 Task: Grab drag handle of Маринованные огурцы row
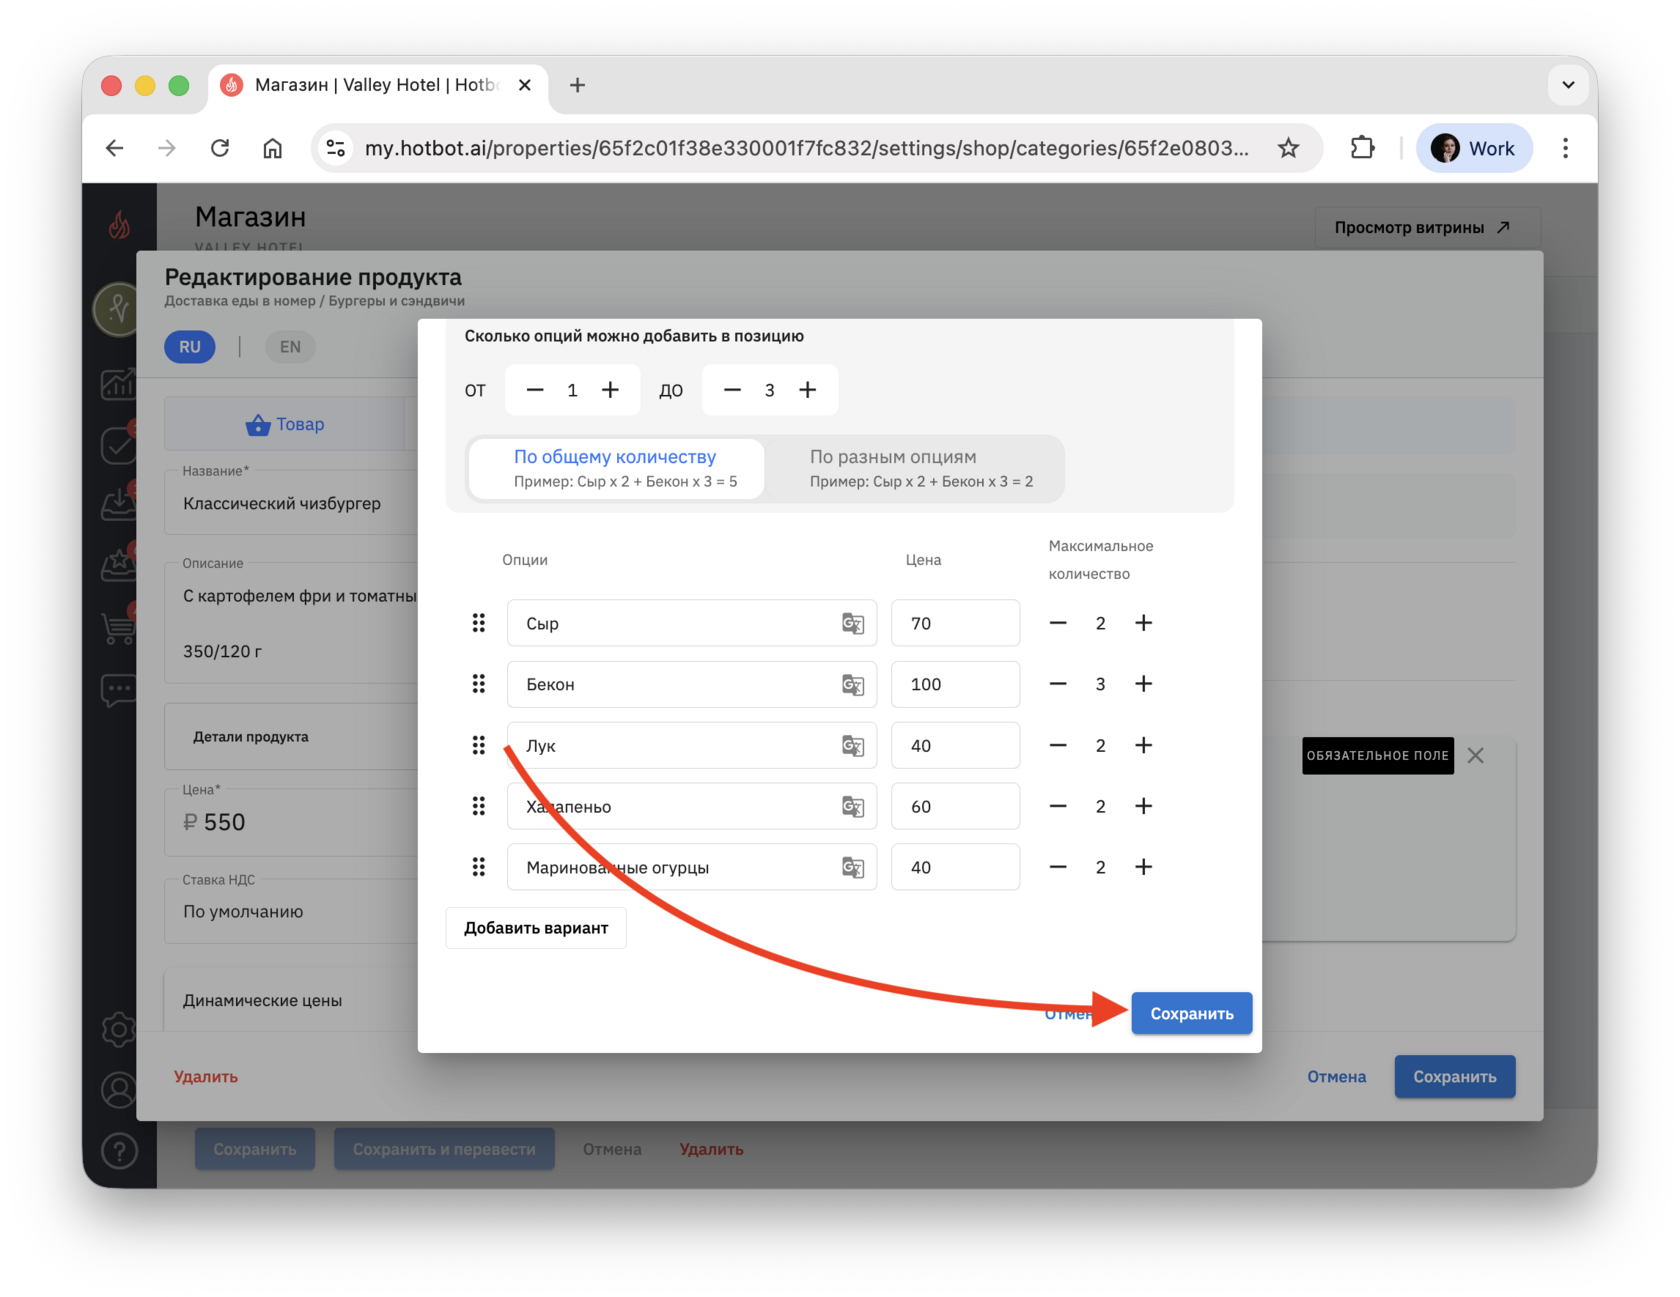click(x=479, y=867)
